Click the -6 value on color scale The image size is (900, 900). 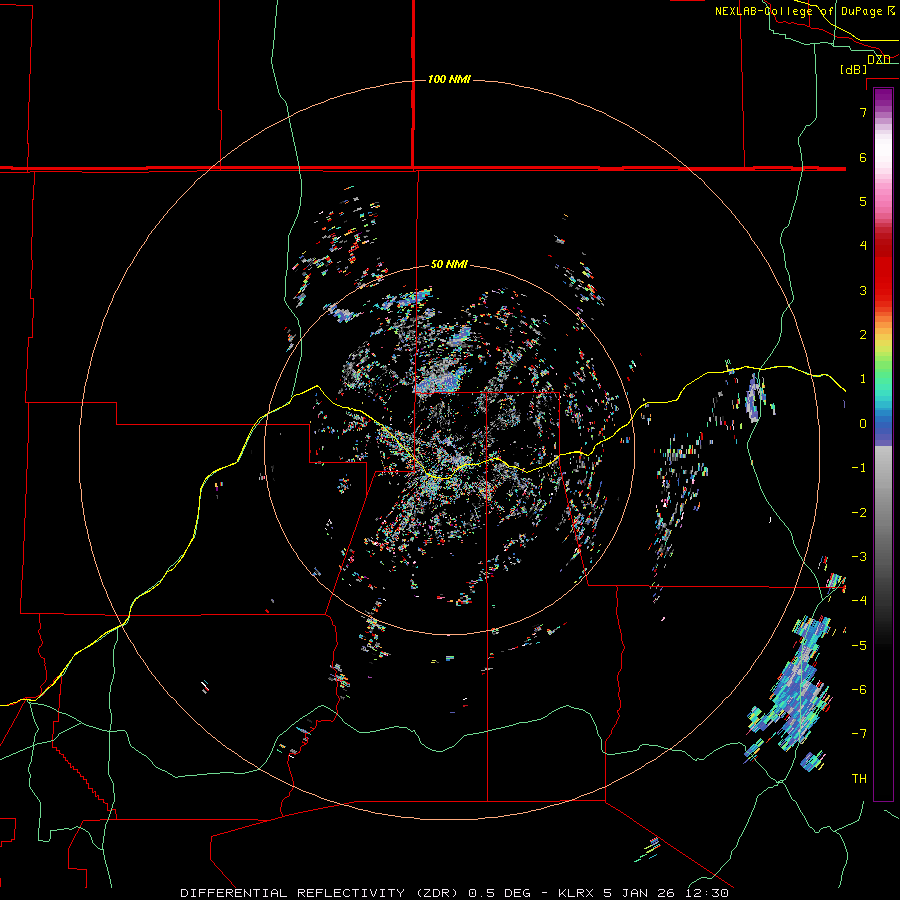[x=859, y=690]
